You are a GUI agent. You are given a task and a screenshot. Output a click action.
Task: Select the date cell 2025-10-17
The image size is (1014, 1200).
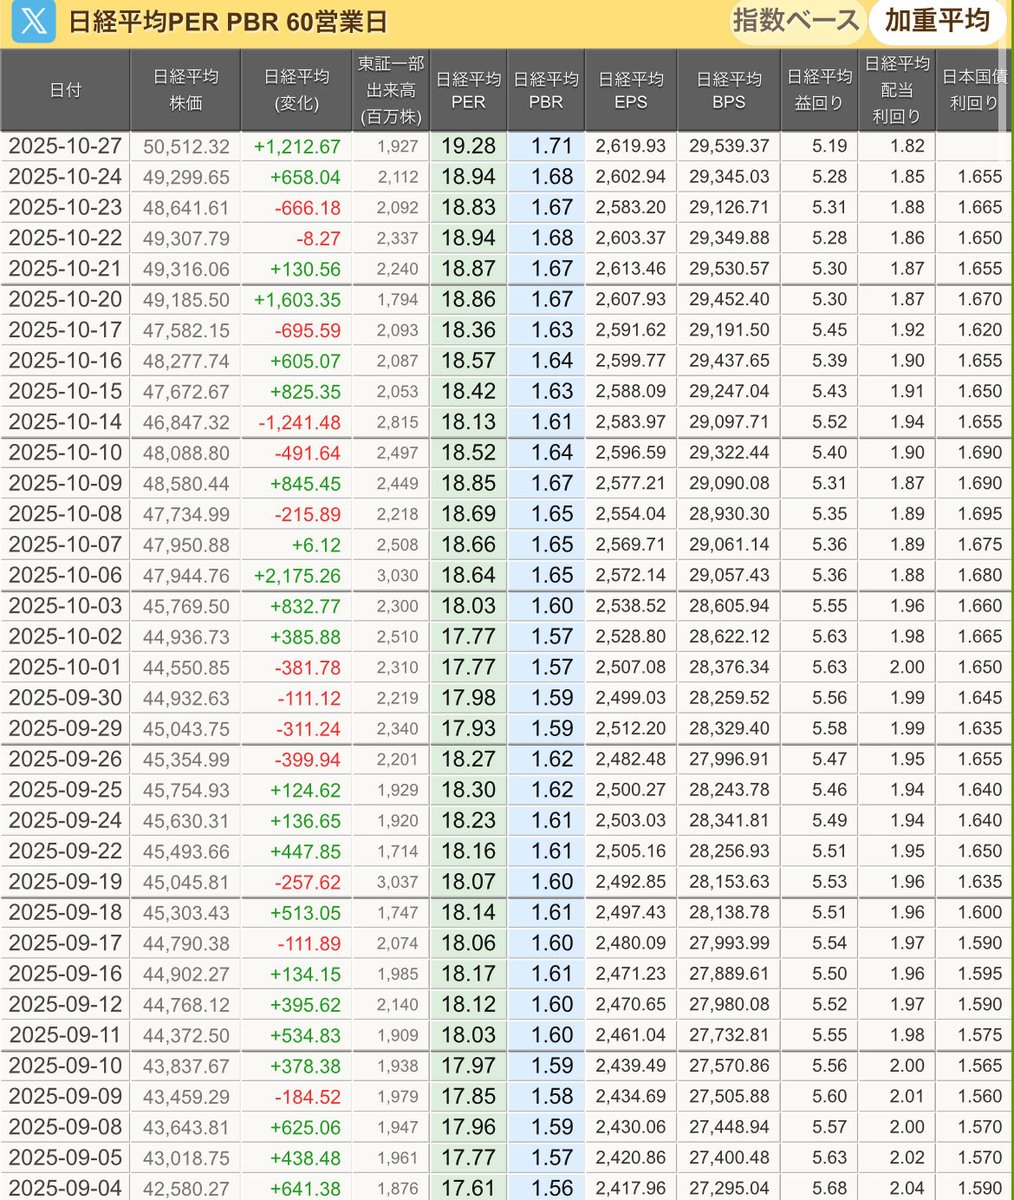click(x=65, y=330)
